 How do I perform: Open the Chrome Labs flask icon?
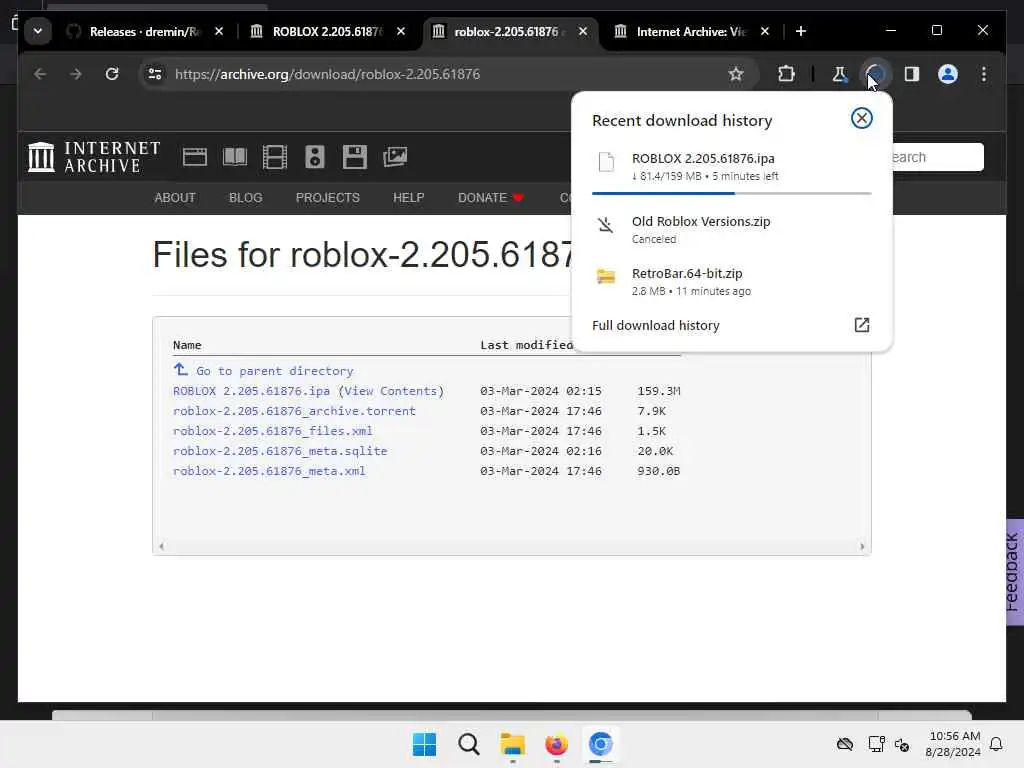tap(839, 74)
